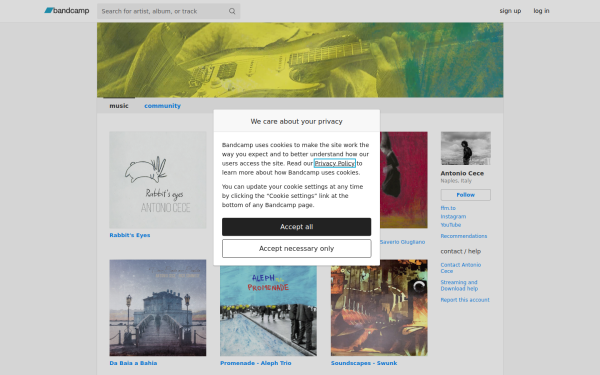Accept all cookies

297,227
